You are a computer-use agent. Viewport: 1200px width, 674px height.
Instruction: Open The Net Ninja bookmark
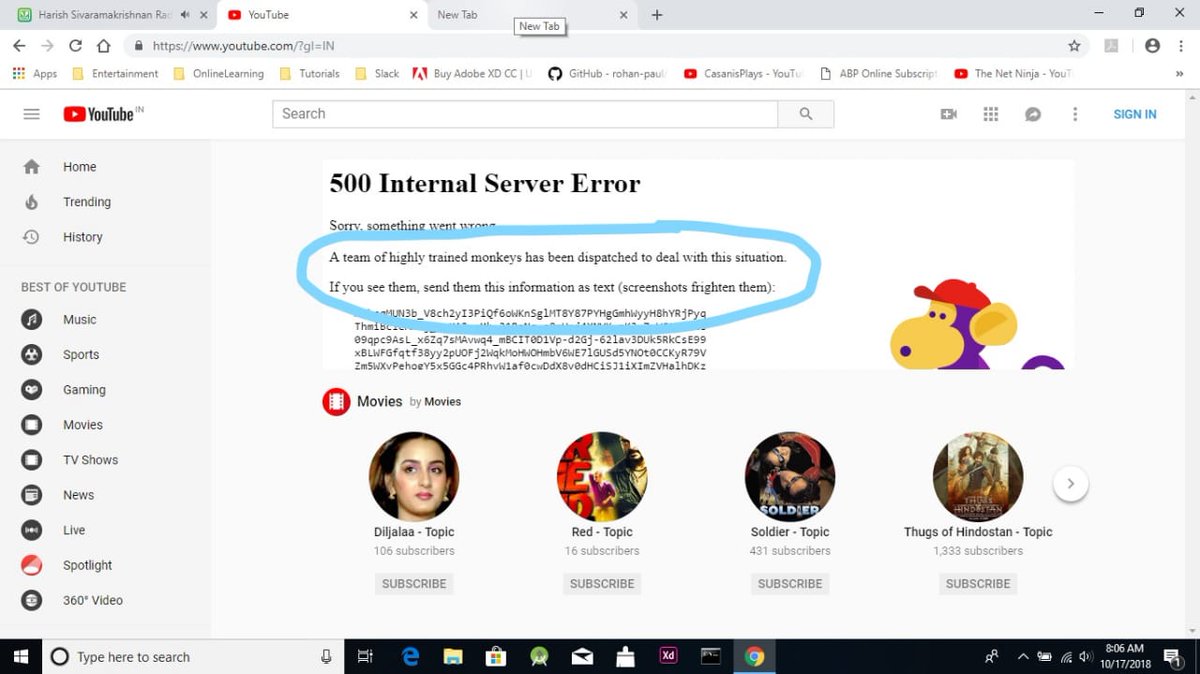coord(1014,73)
